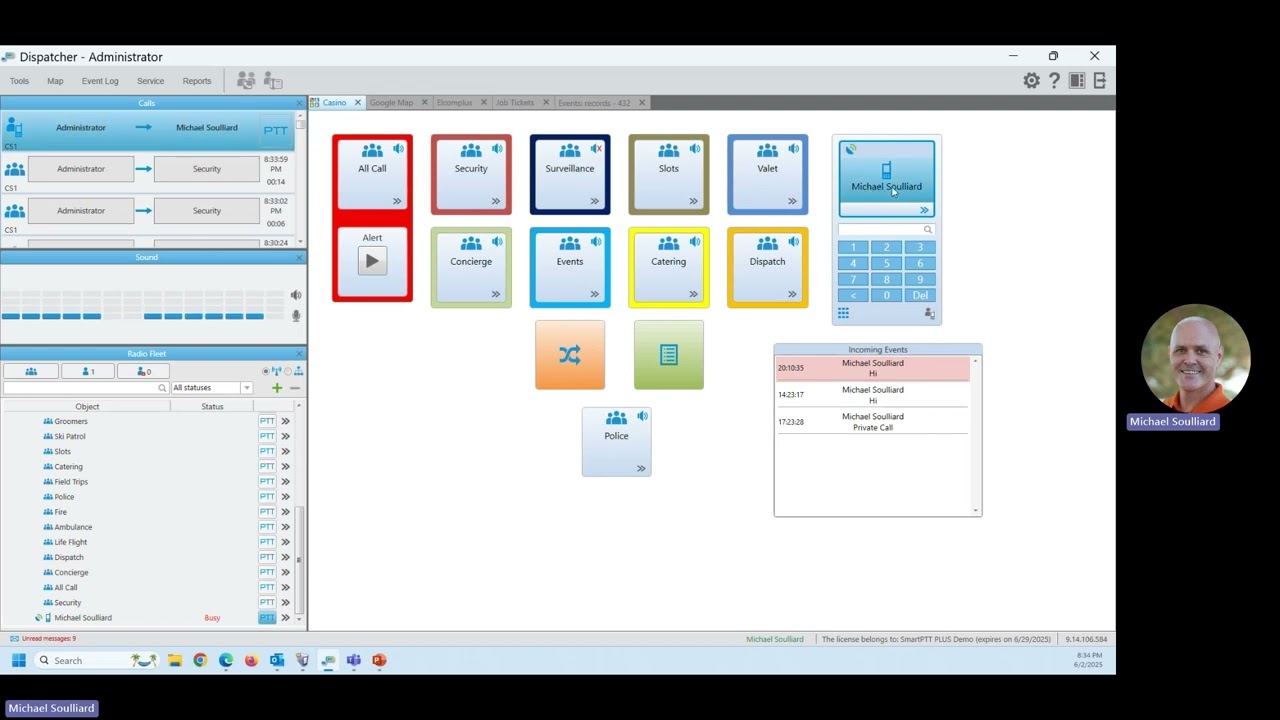Open Chrome from the taskbar
Viewport: 1280px width, 720px height.
[200, 660]
